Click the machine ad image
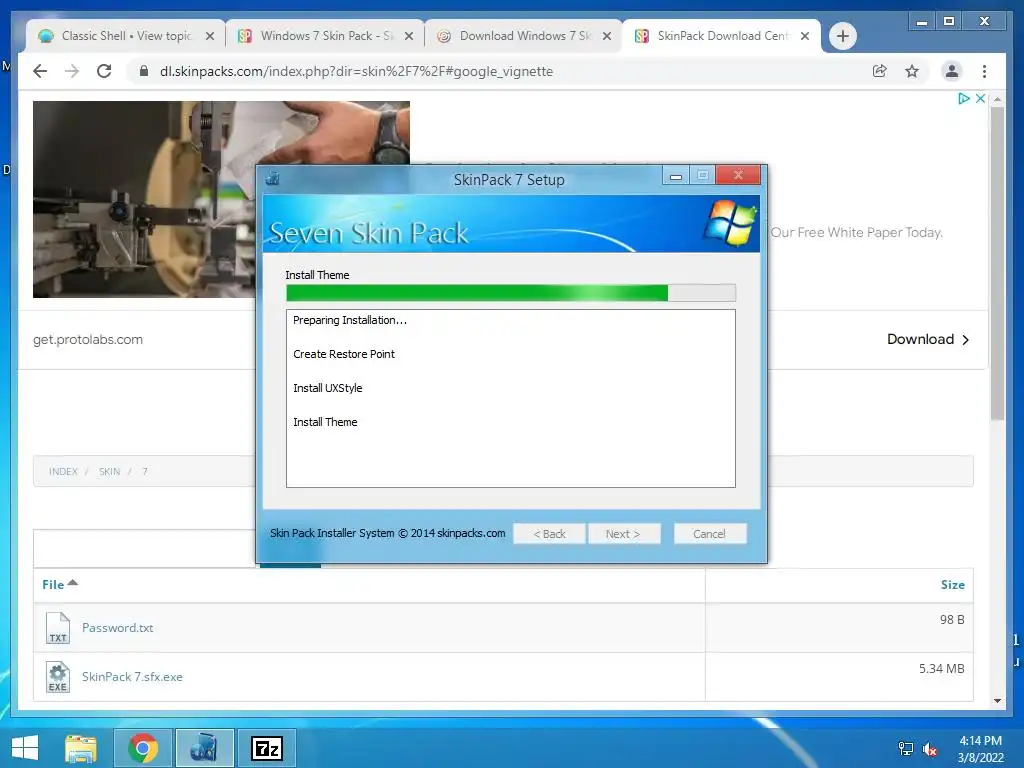 144,199
